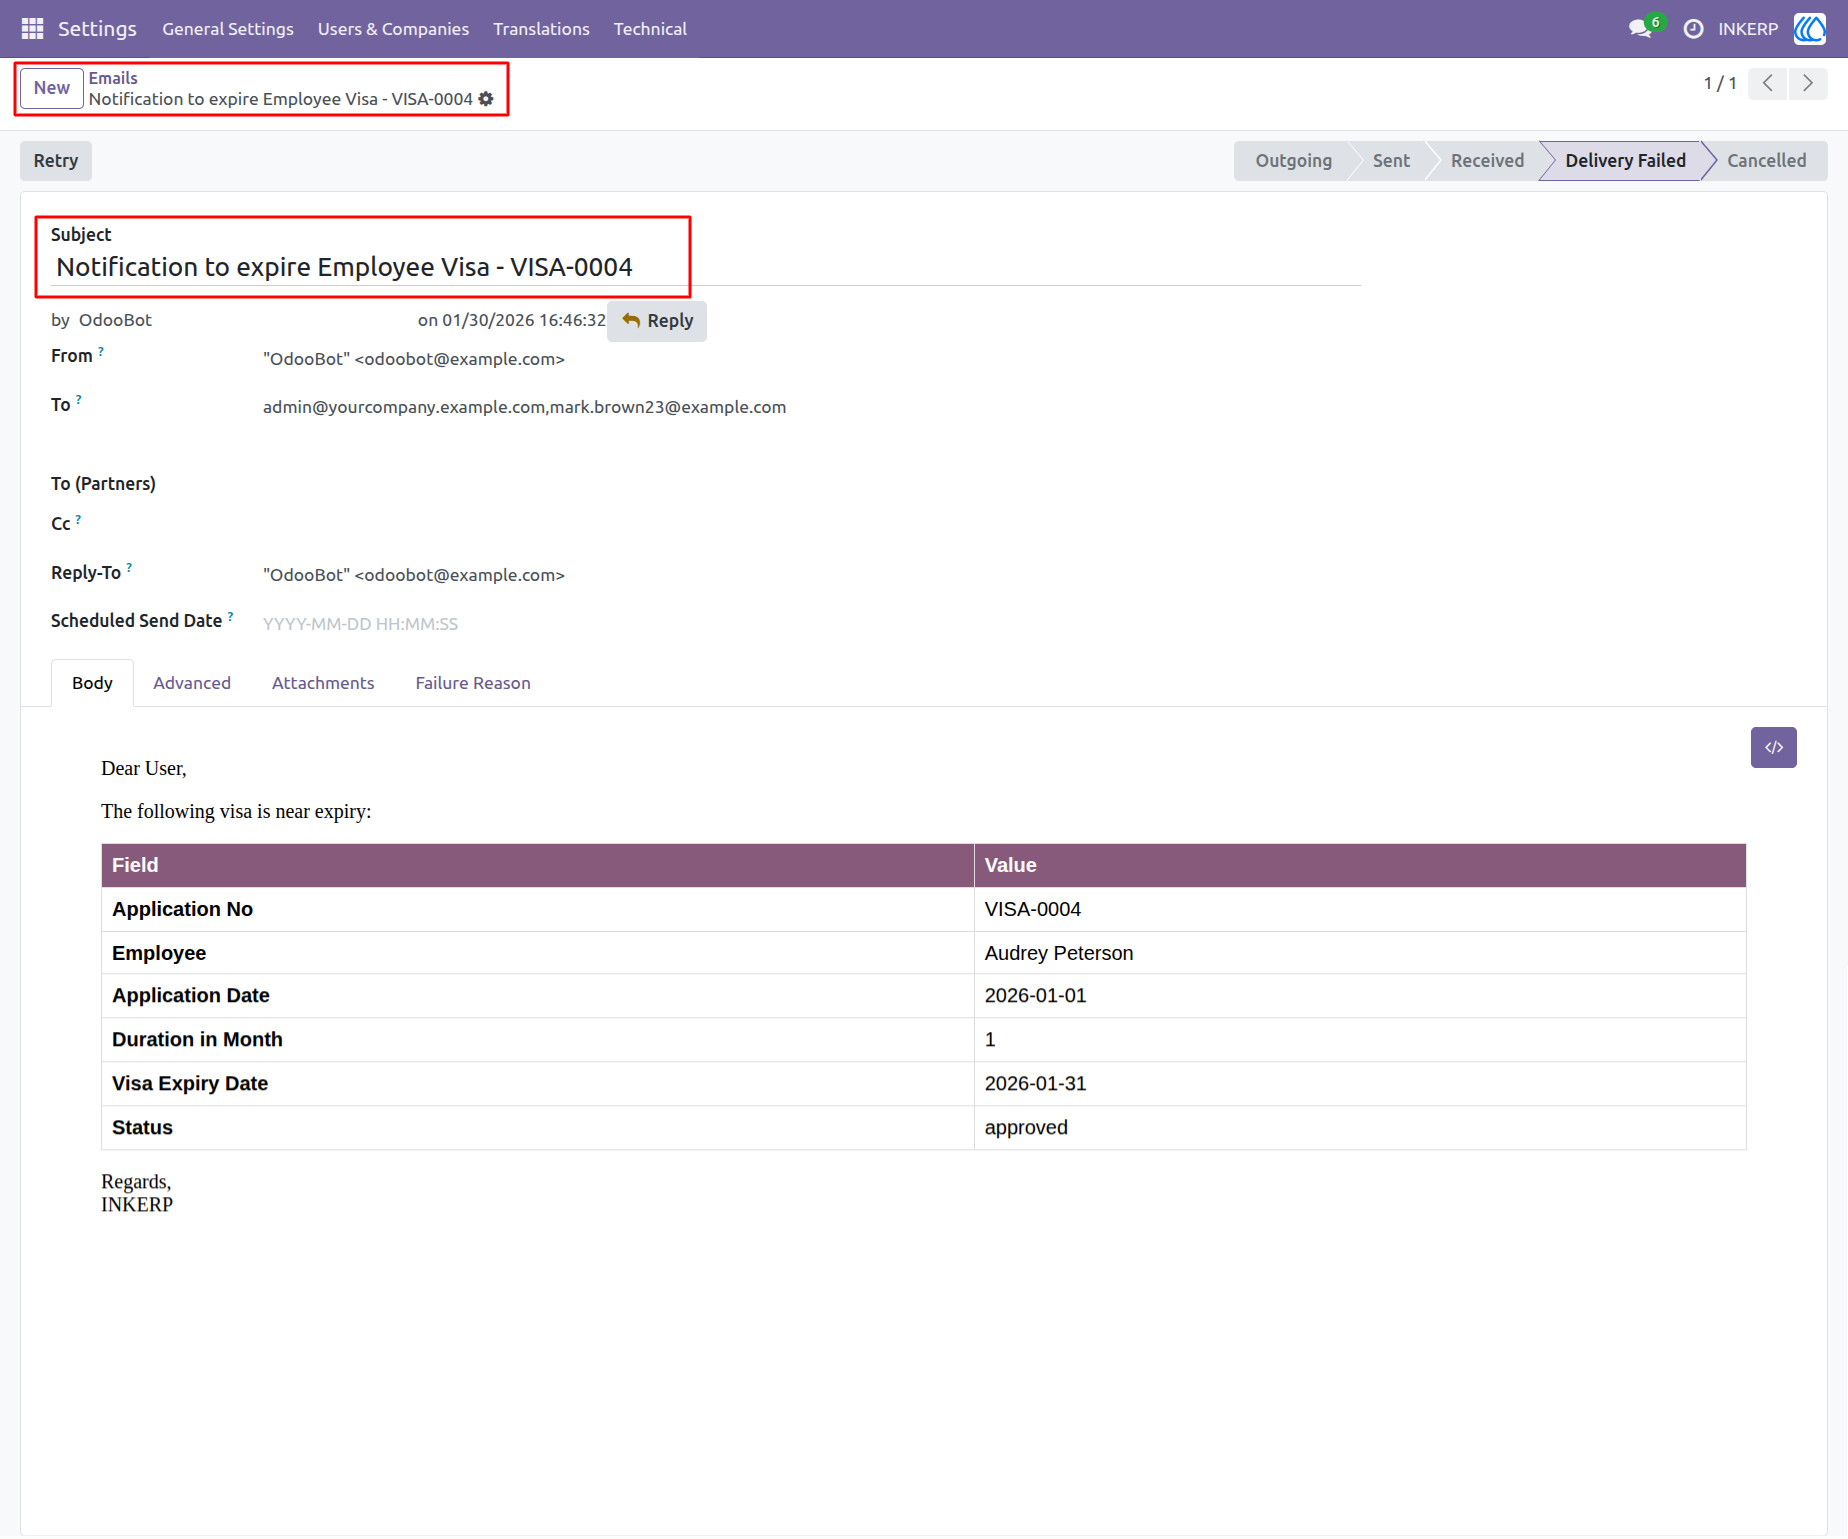Screen dimensions: 1848x1539
Task: Click the help icon next to Cc
Action: pos(78,519)
